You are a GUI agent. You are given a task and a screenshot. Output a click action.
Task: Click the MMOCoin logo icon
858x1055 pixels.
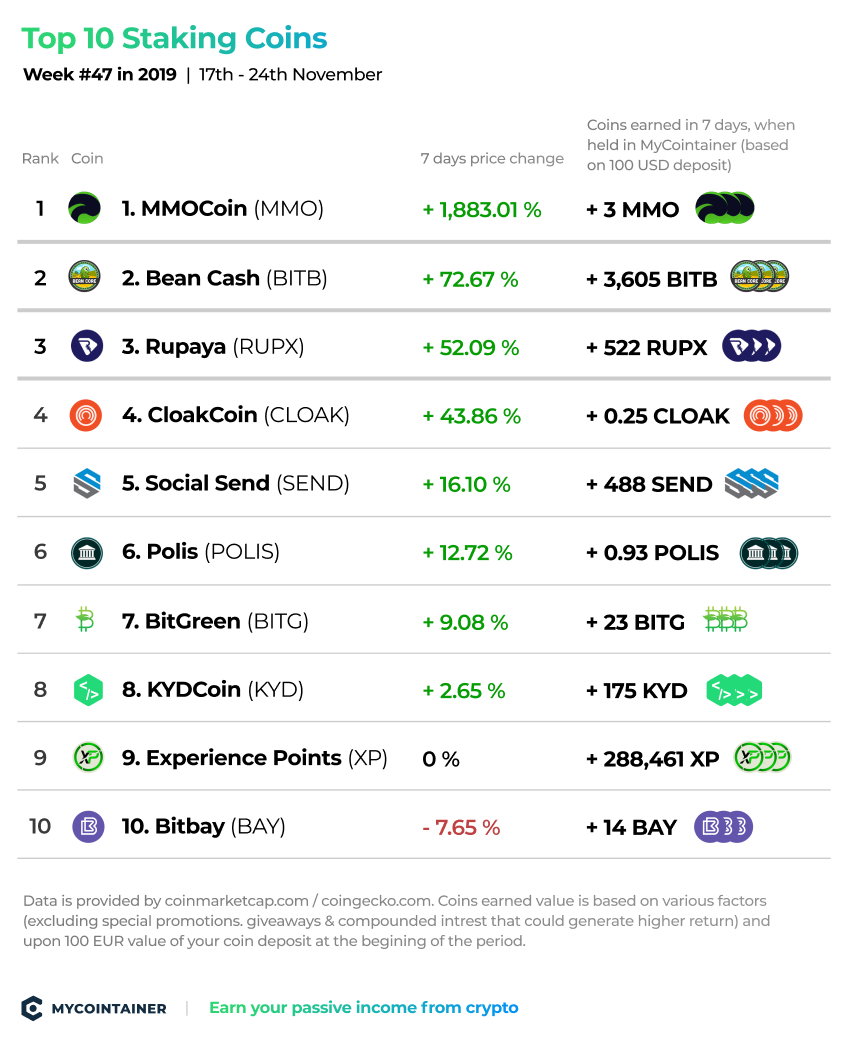(x=85, y=208)
